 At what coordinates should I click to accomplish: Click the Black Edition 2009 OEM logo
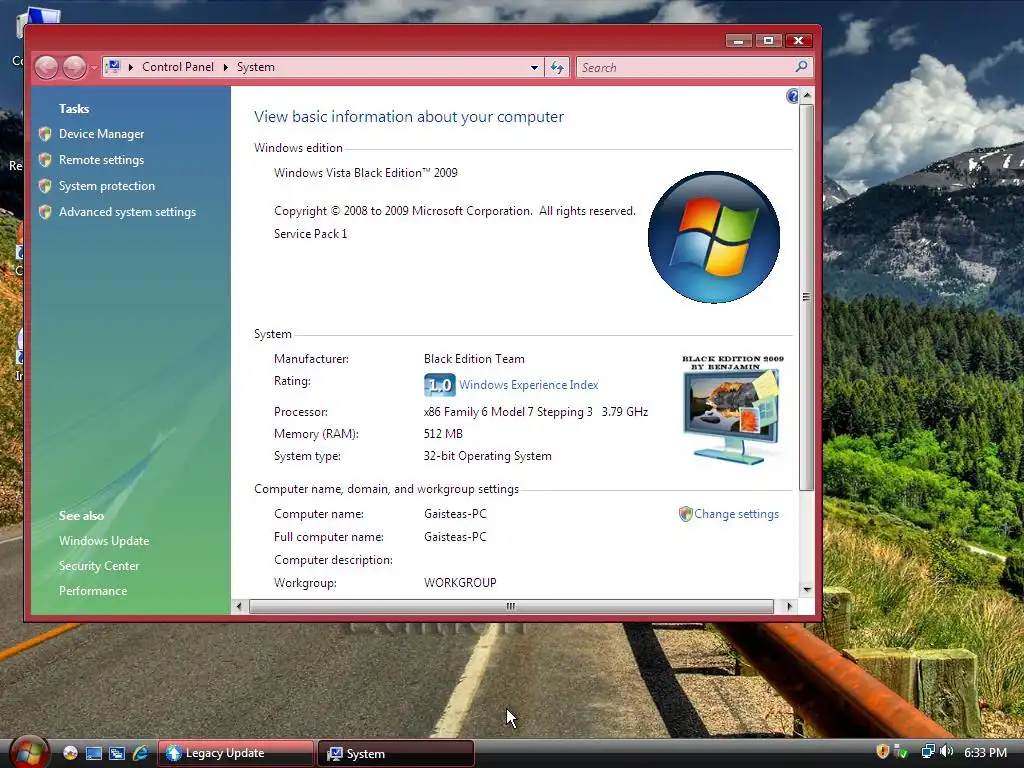click(x=733, y=409)
